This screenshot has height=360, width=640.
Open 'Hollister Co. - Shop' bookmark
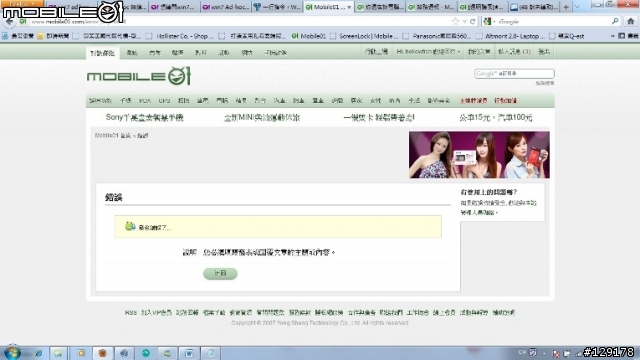point(180,36)
